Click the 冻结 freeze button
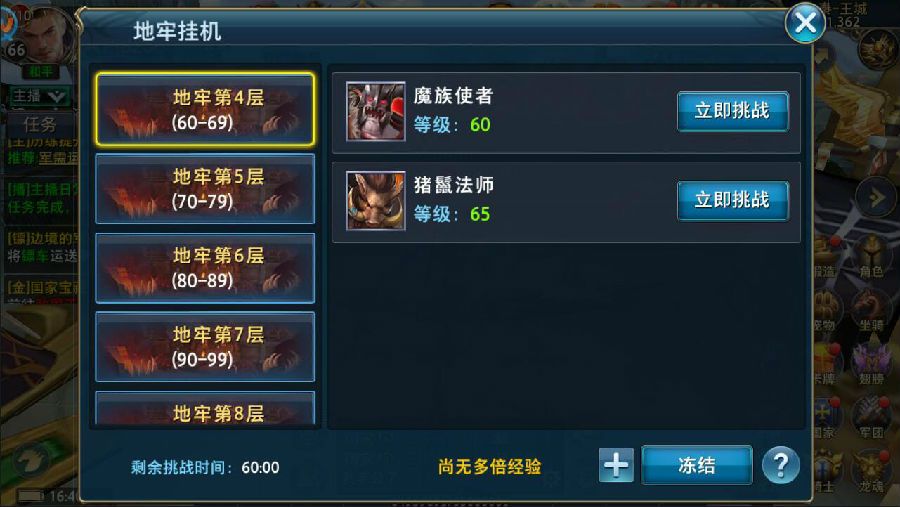The image size is (900, 507). click(697, 465)
